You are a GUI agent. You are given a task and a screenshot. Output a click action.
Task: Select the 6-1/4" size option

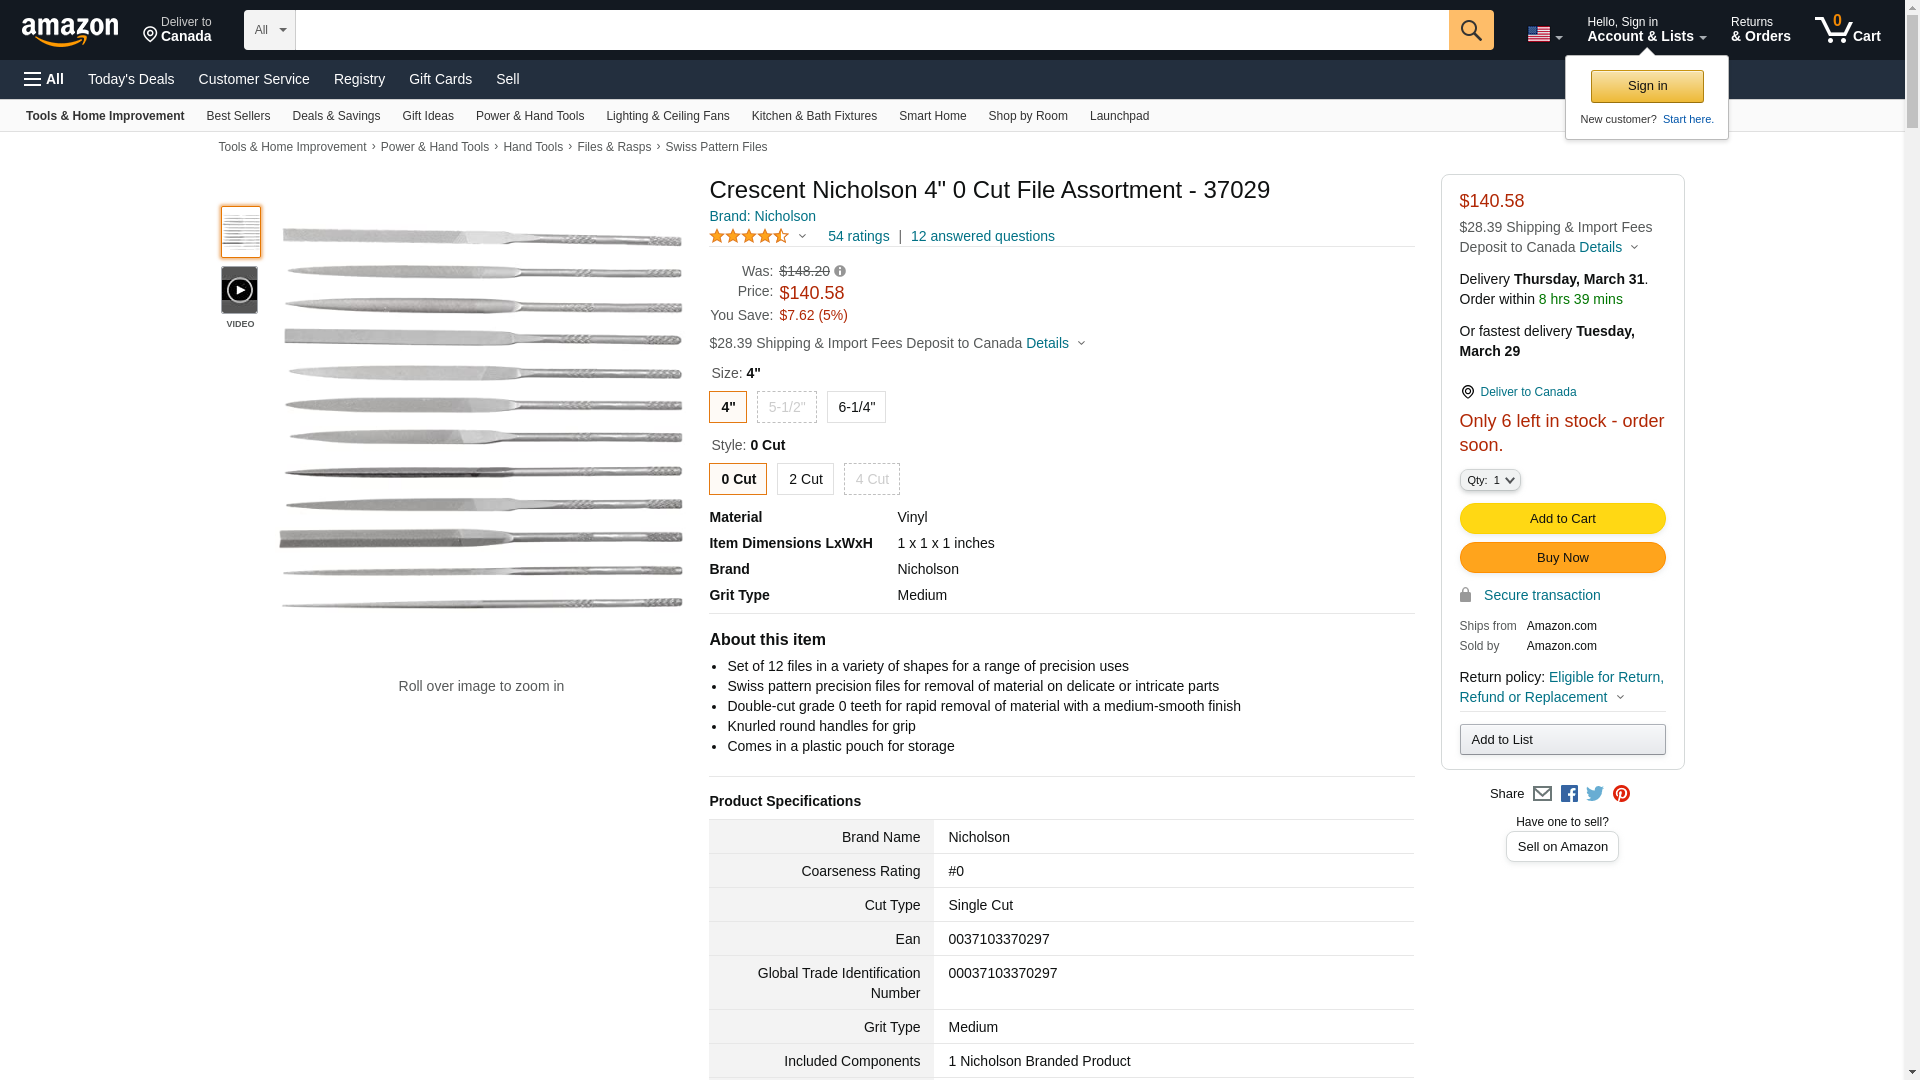pyautogui.click(x=856, y=407)
